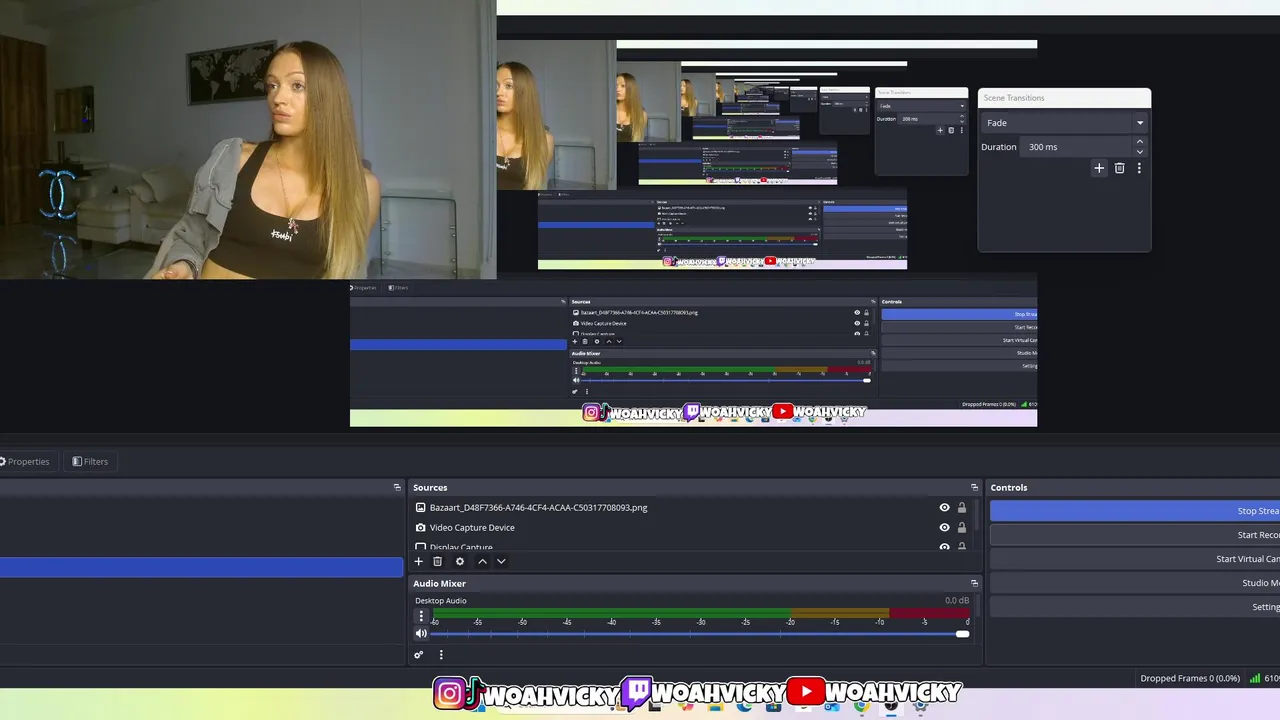This screenshot has width=1280, height=720.
Task: Move the selected source down
Action: click(x=501, y=561)
